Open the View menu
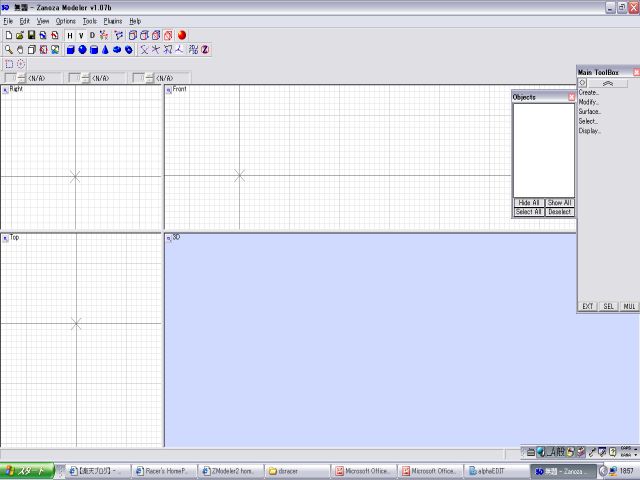The height and width of the screenshot is (480, 640). [x=43, y=21]
